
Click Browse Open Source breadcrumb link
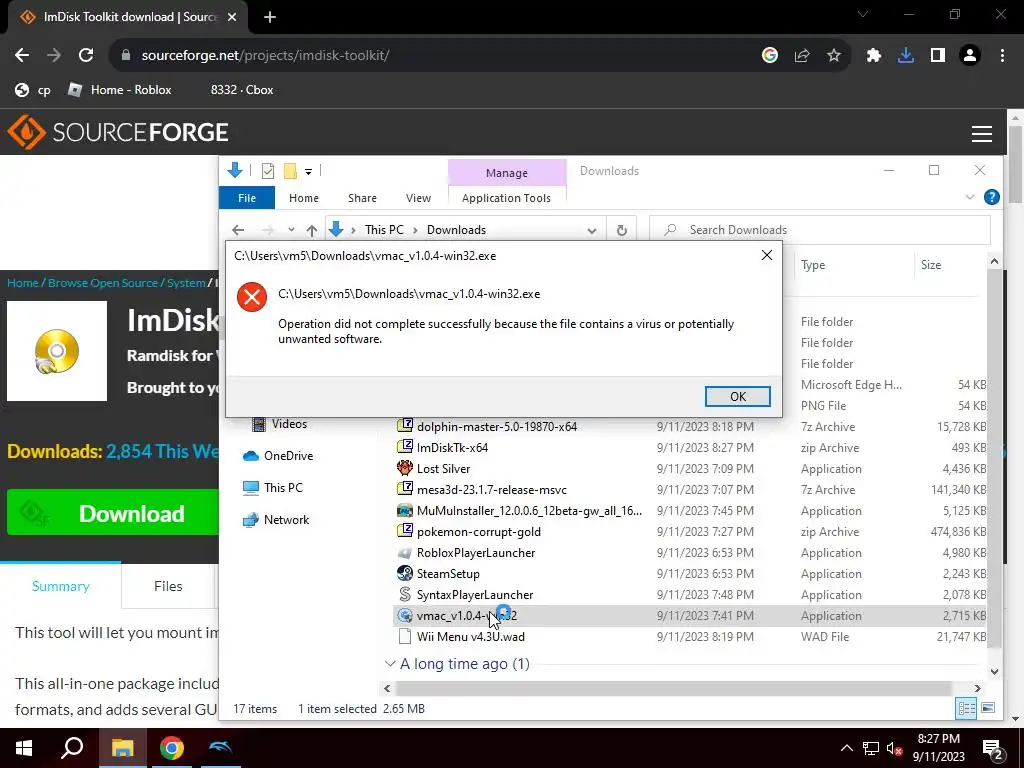(103, 283)
